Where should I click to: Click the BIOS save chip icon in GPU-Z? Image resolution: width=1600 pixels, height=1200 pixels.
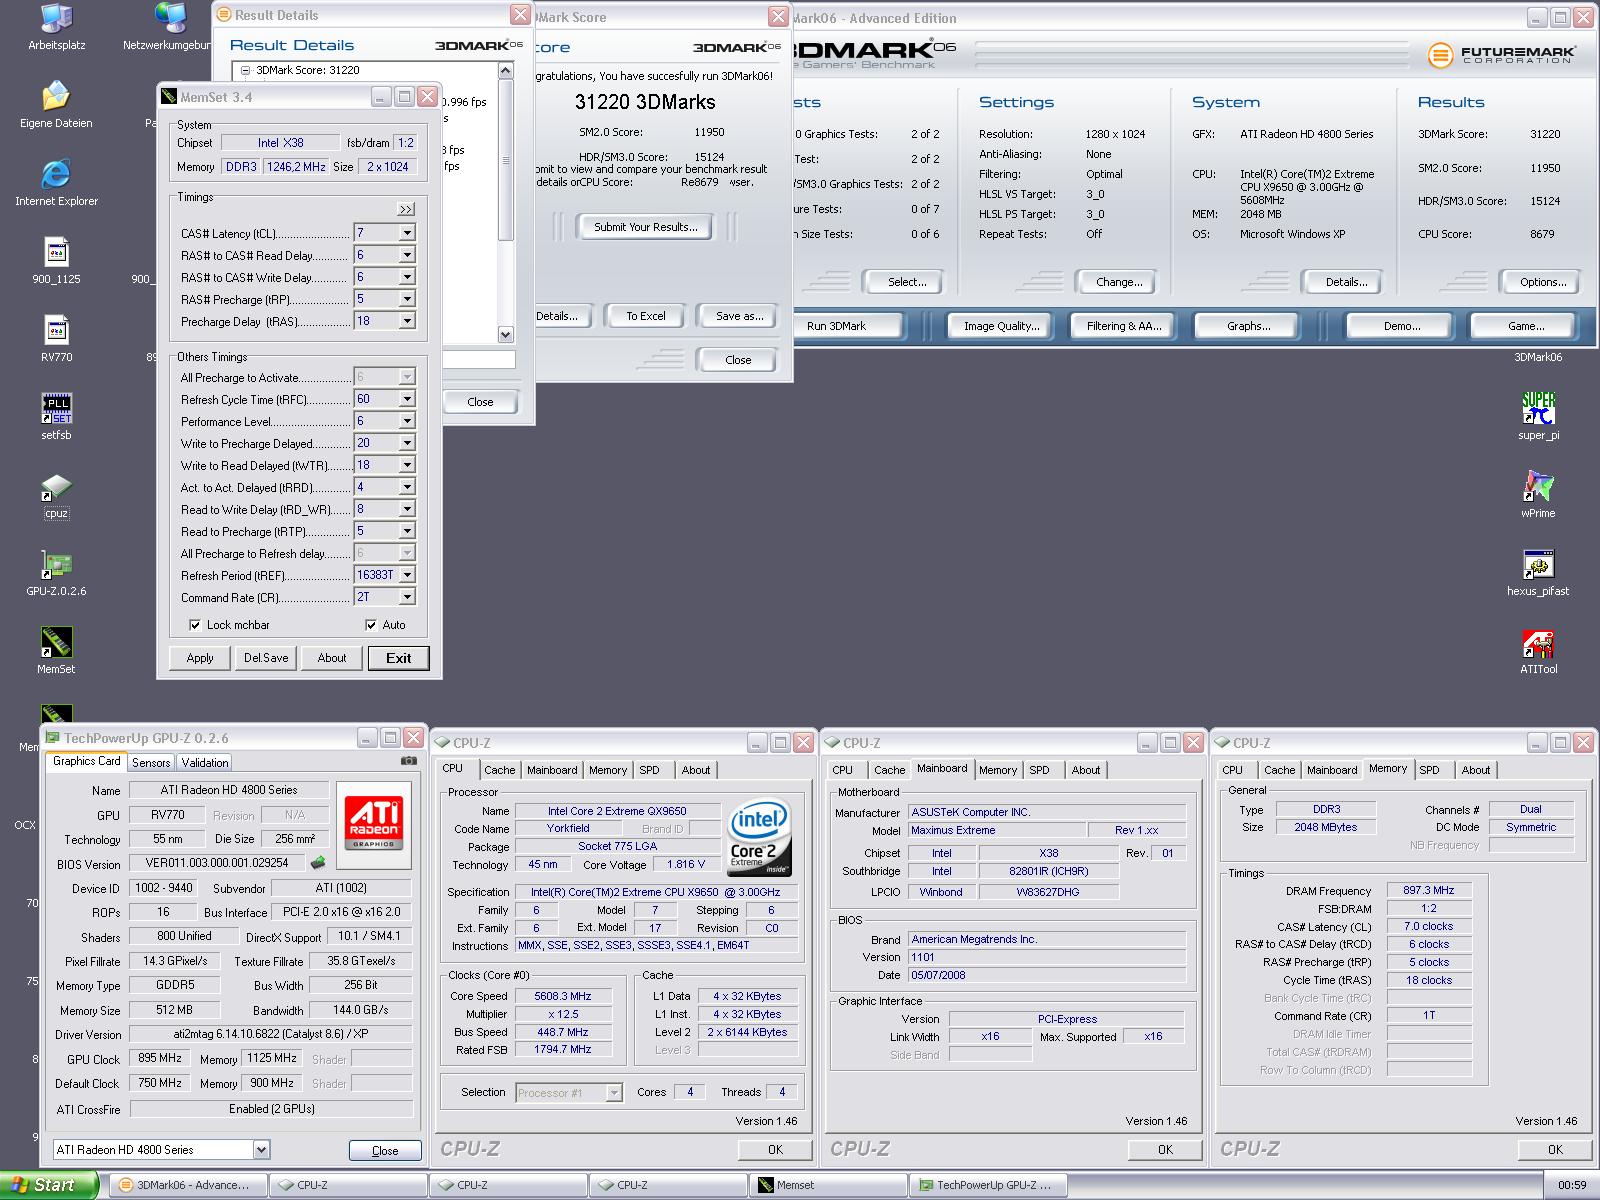(318, 863)
